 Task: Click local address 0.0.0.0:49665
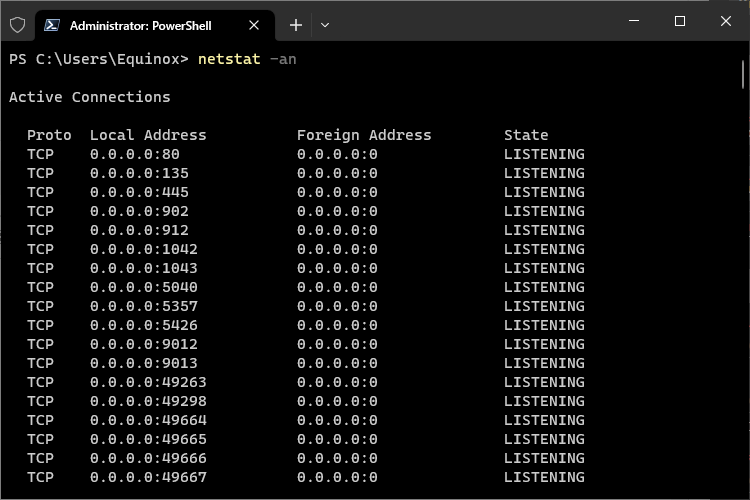coord(148,439)
